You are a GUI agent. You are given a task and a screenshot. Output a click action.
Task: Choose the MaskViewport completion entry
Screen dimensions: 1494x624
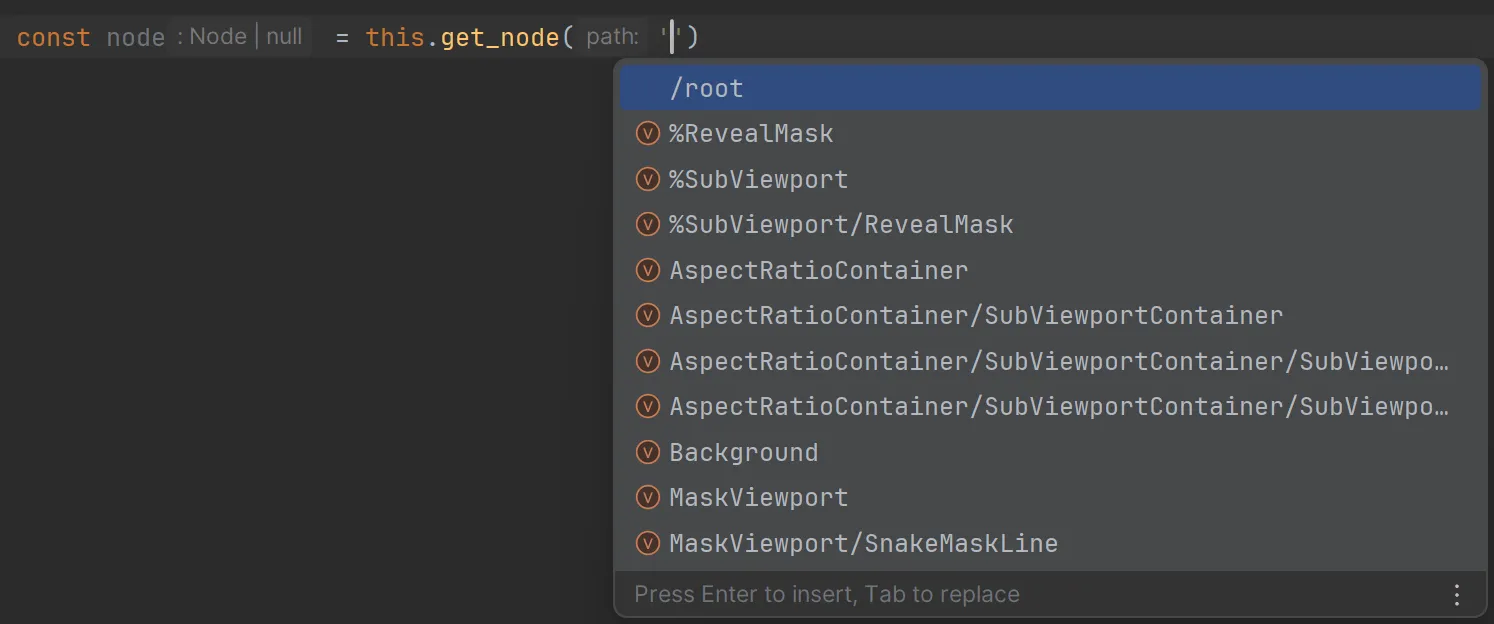[1050, 498]
